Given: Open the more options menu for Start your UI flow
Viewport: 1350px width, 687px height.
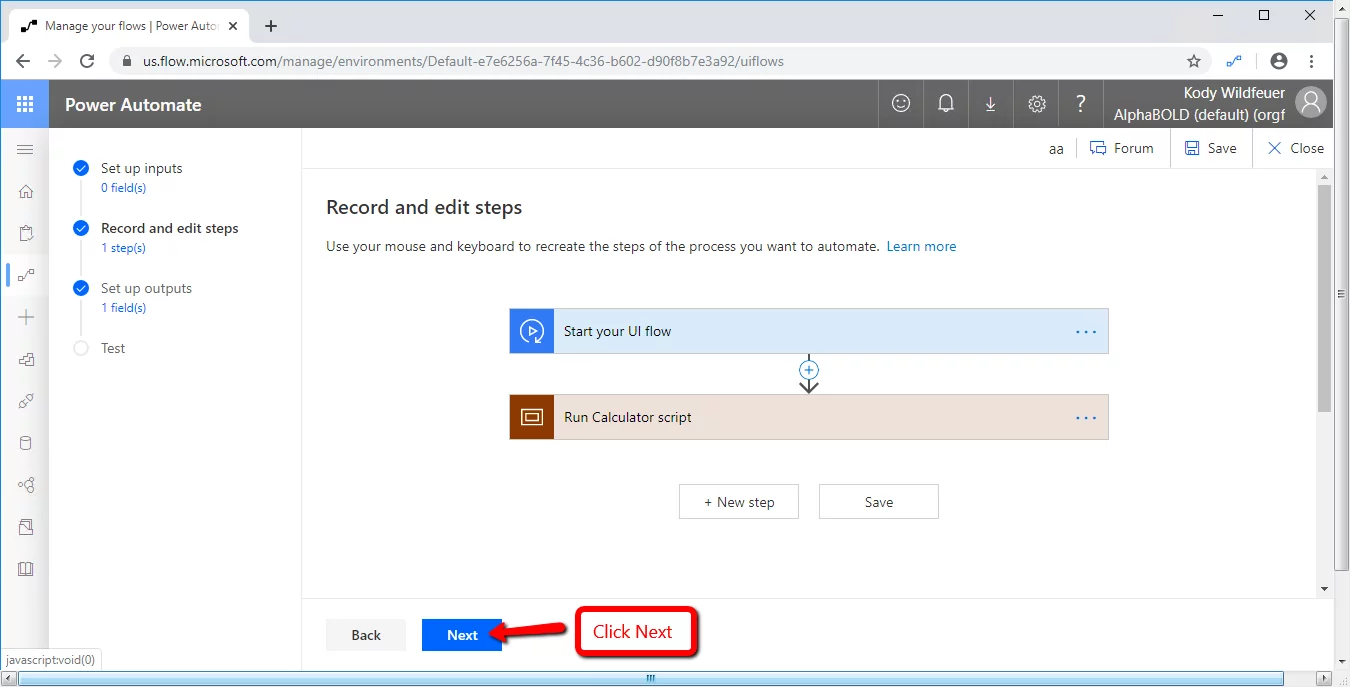Looking at the screenshot, I should point(1086,332).
